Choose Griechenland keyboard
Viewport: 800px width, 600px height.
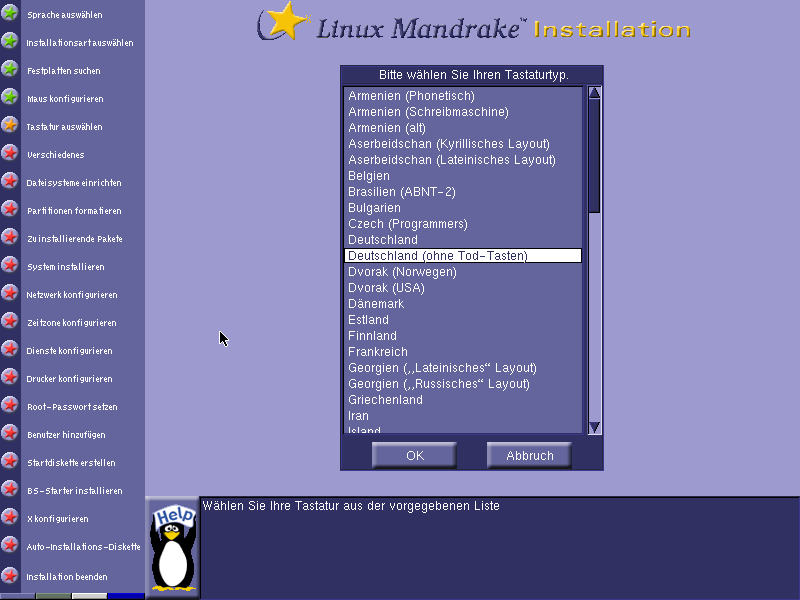[463, 399]
